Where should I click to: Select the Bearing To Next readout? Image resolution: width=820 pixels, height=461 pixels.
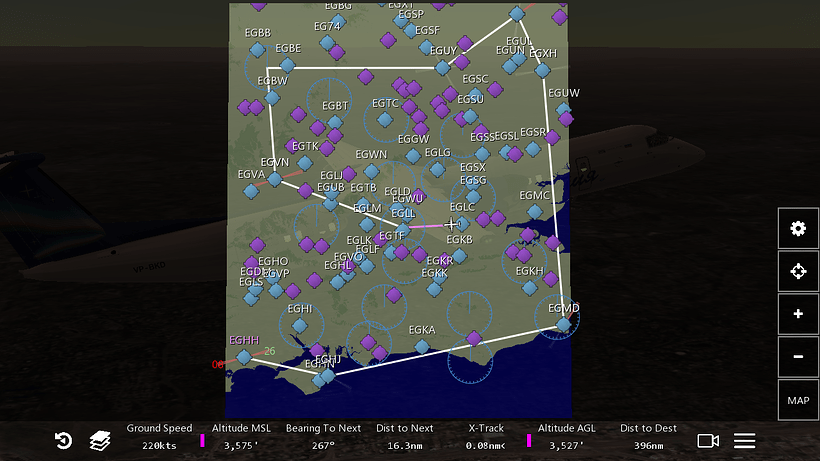(323, 437)
